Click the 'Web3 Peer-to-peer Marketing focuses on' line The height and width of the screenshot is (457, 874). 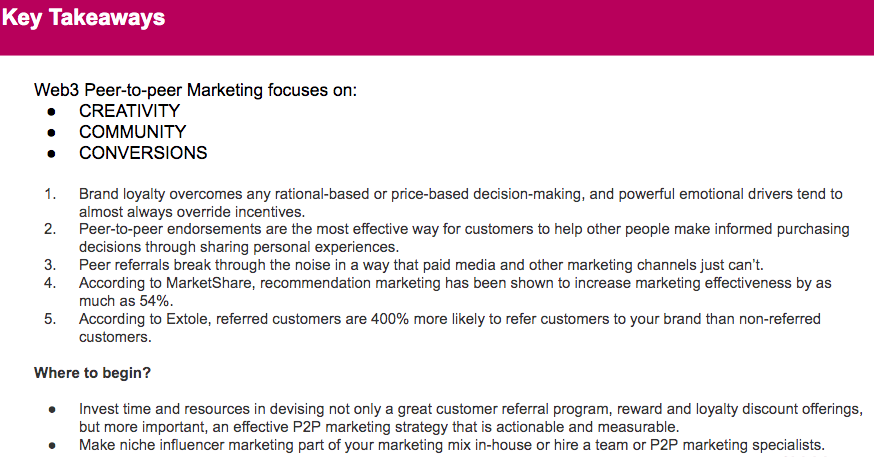195,90
